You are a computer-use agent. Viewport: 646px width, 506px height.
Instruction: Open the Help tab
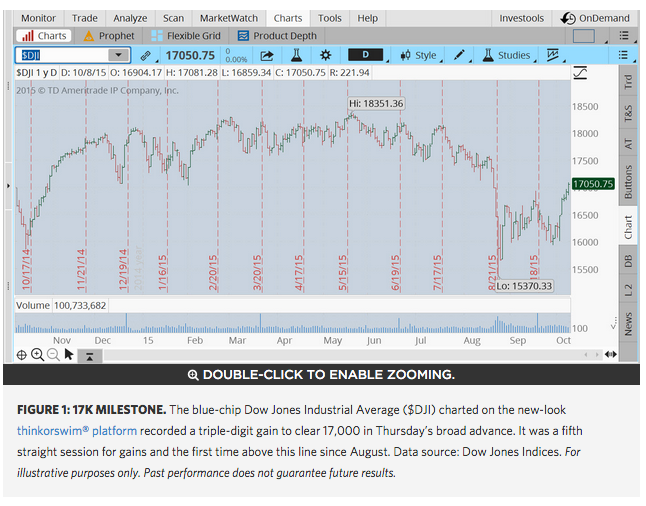(x=367, y=18)
